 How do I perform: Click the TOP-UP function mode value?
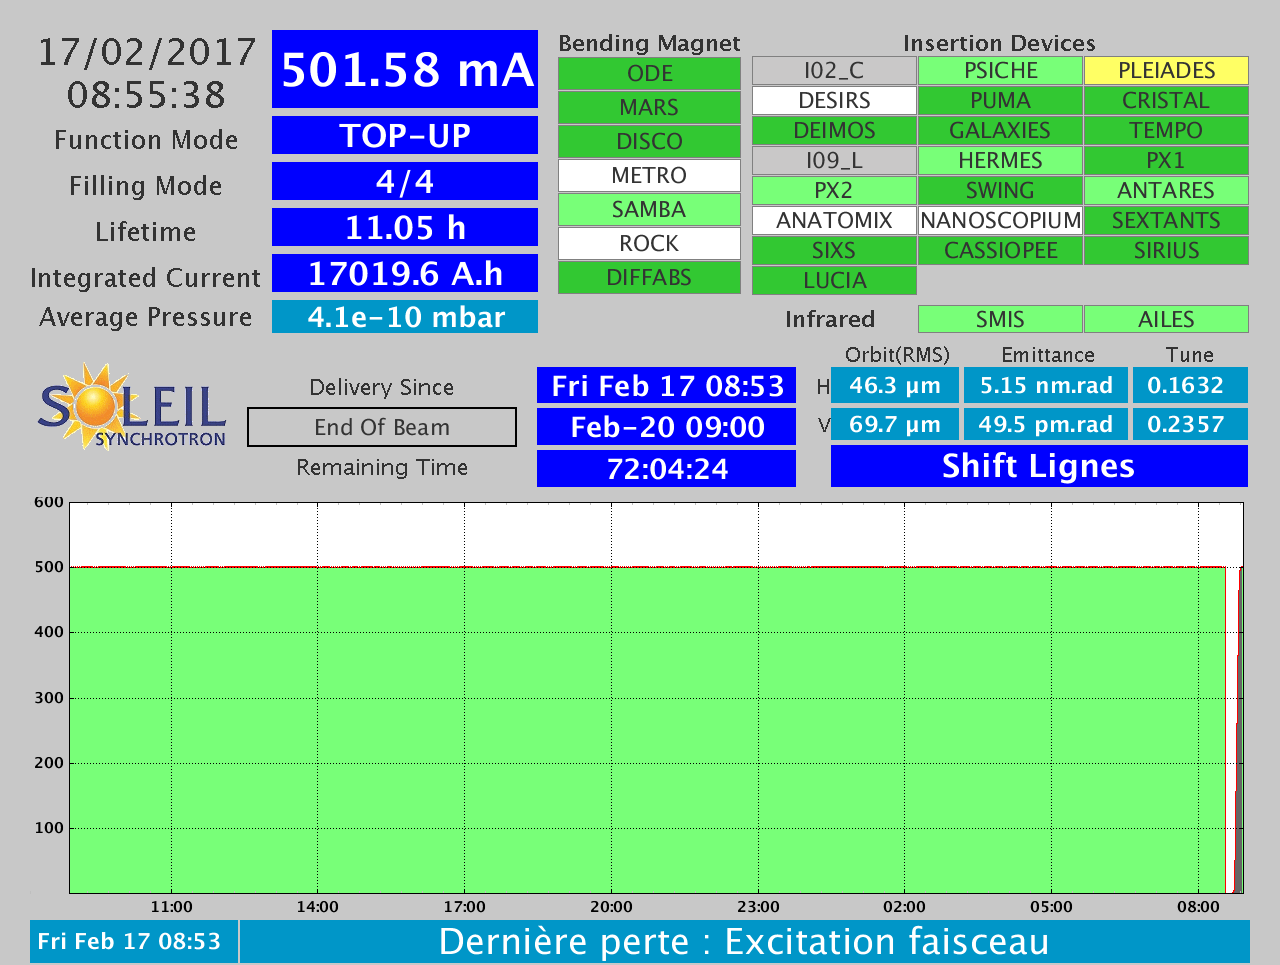(405, 135)
